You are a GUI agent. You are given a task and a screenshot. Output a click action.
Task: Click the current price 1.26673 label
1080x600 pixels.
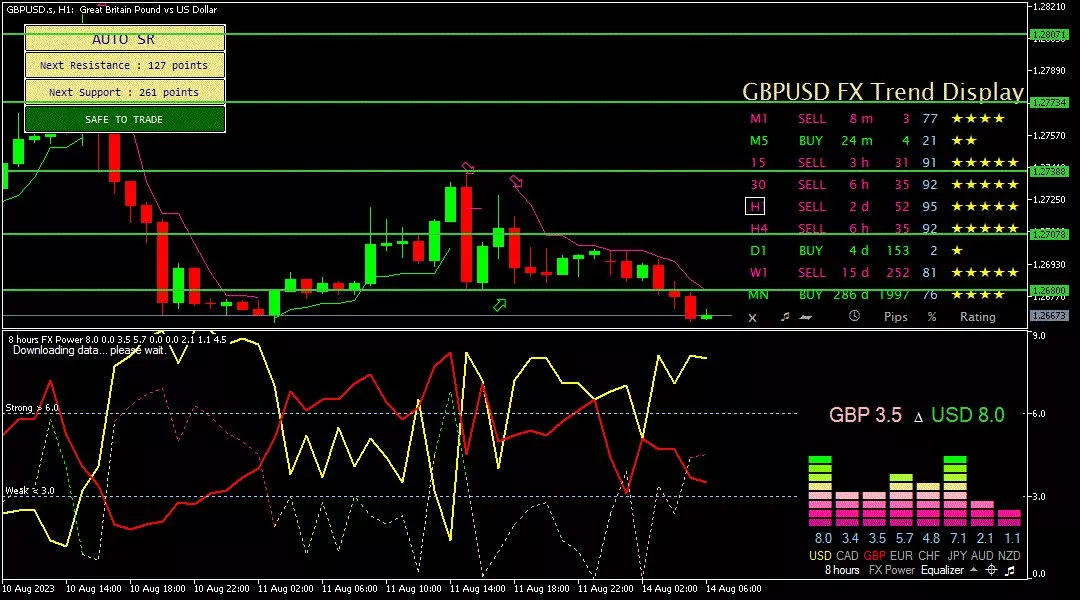pos(1048,315)
